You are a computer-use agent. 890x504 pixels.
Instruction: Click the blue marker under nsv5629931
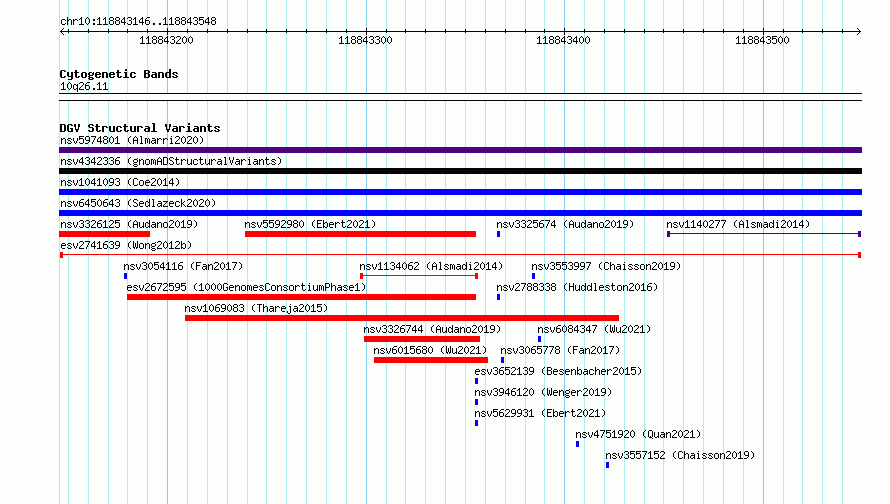click(x=476, y=423)
